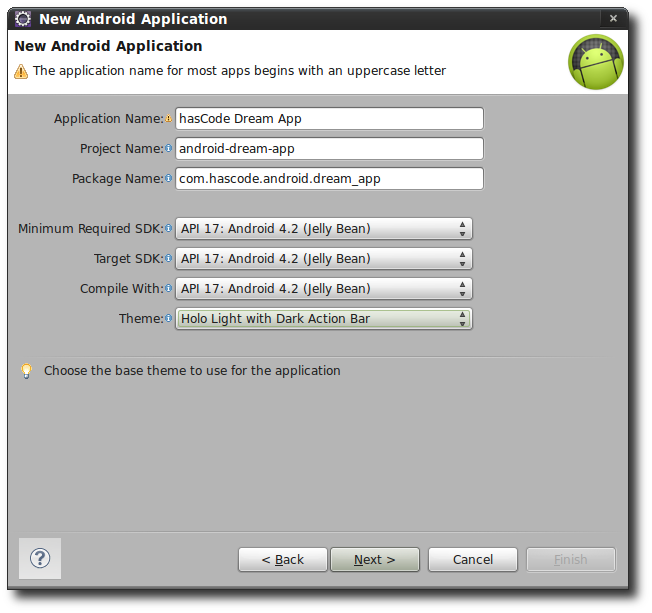The image size is (652, 613).
Task: Focus the Project Name text field
Action: (x=329, y=149)
